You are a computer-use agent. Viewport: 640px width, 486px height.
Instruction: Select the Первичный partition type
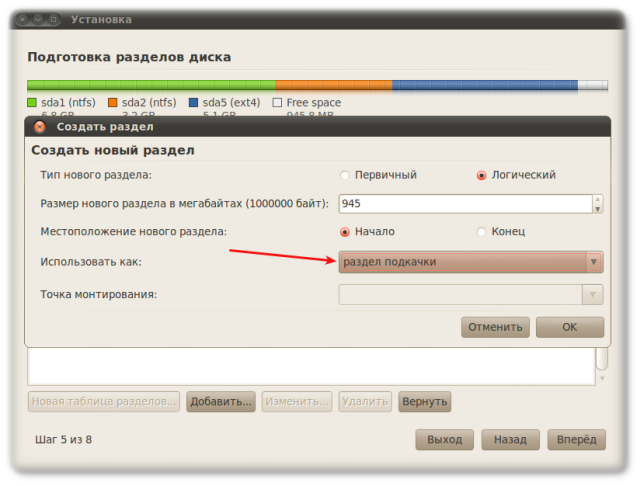pos(346,175)
